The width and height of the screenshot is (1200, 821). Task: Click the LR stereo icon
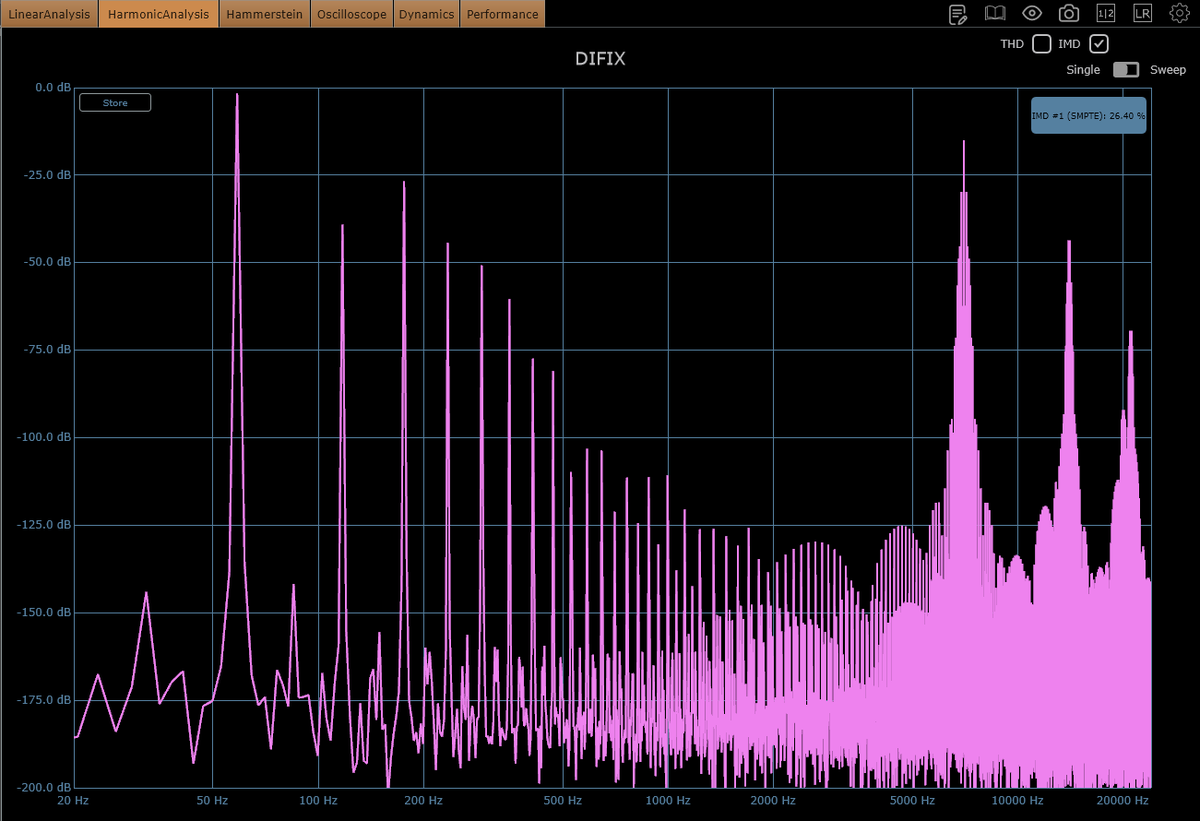1142,13
